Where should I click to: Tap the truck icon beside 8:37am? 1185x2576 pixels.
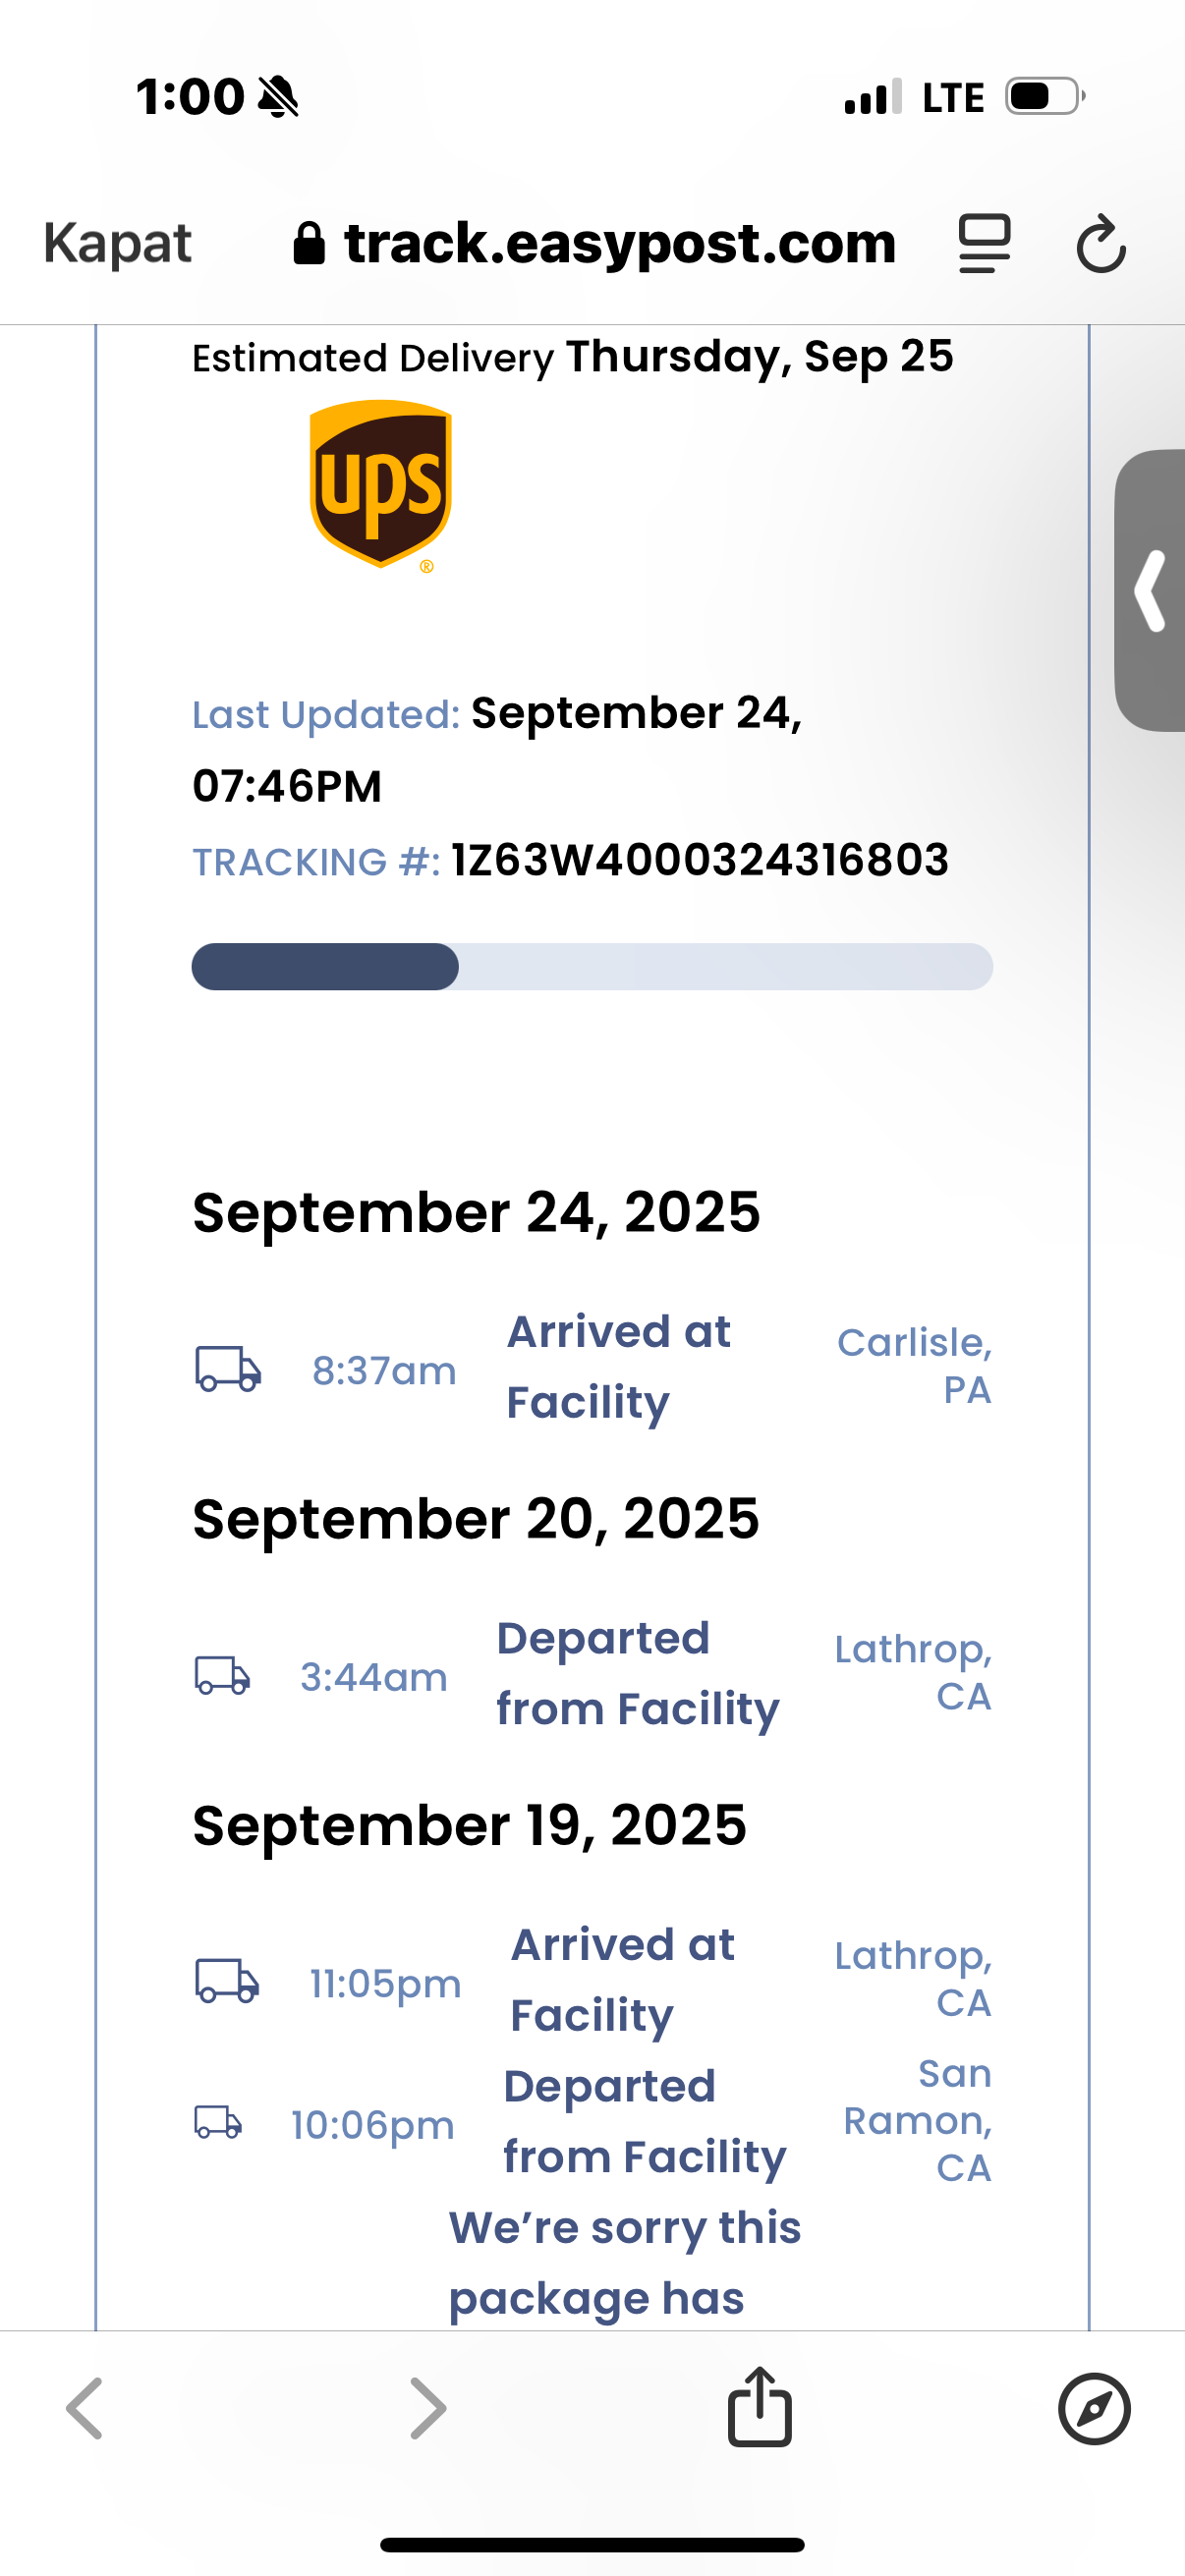[228, 1368]
